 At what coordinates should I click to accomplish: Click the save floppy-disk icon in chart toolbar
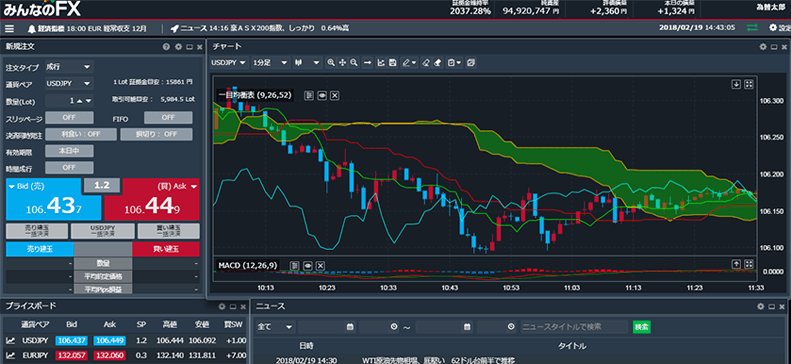click(x=392, y=63)
